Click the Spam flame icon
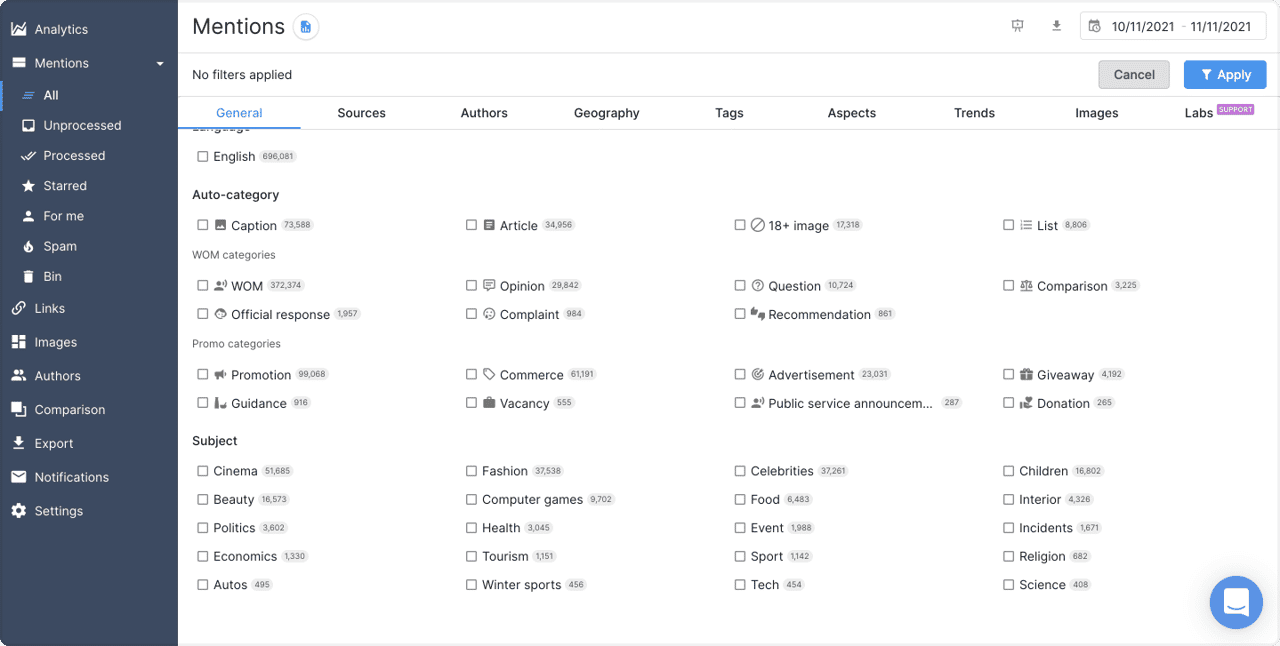 click(x=28, y=246)
